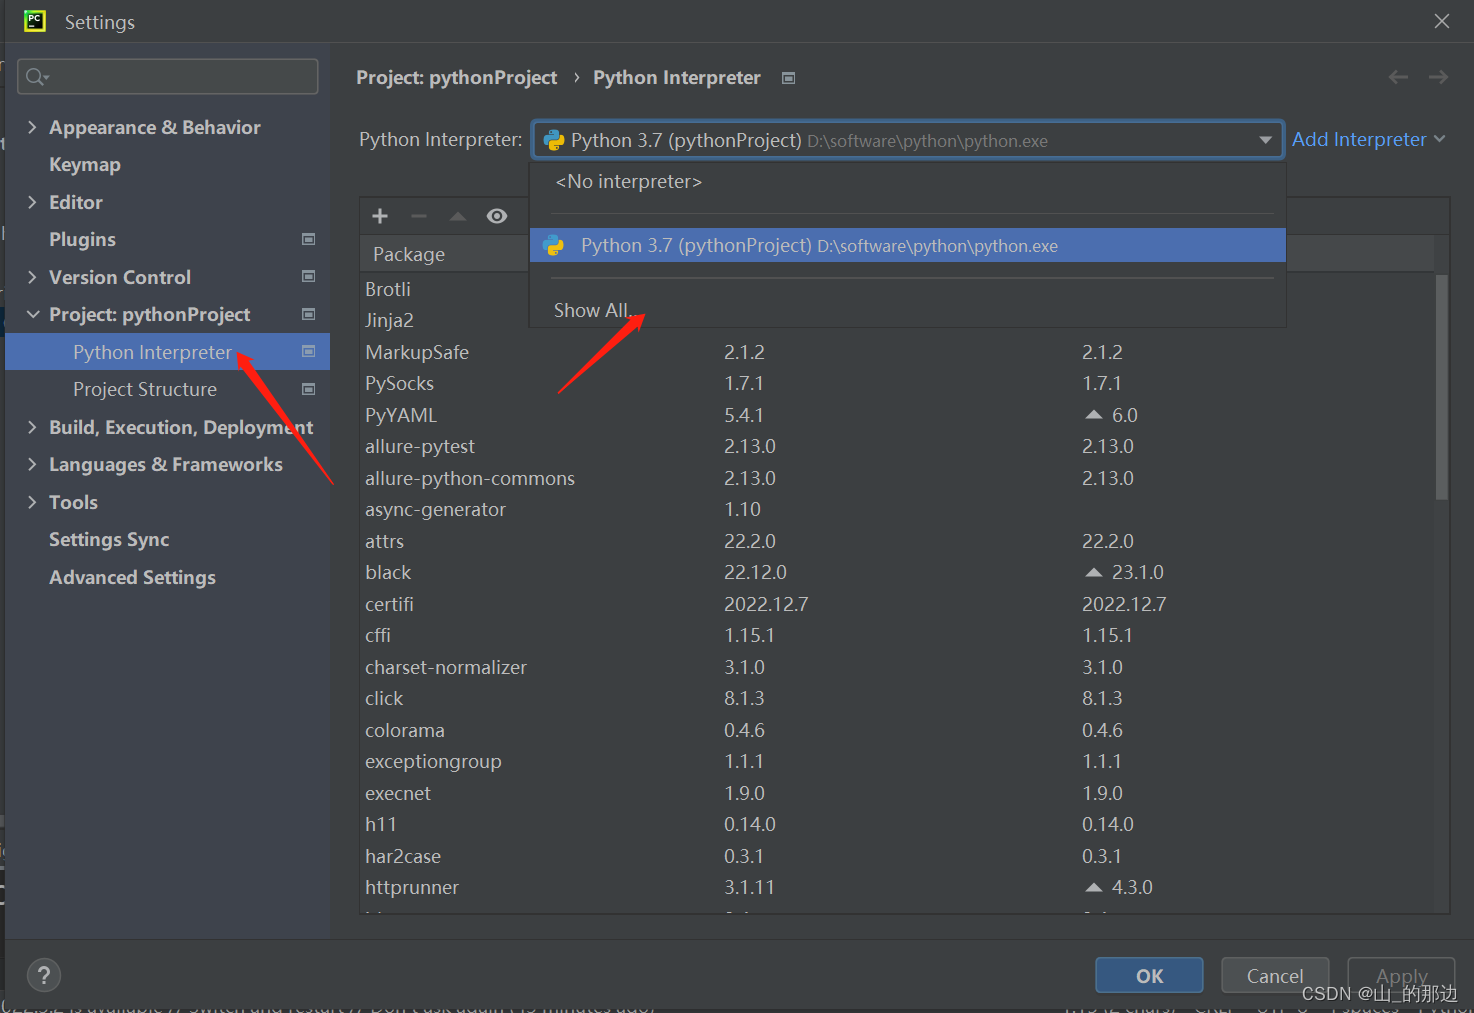Select the PySocks package row
Image resolution: width=1474 pixels, height=1013 pixels.
point(897,383)
